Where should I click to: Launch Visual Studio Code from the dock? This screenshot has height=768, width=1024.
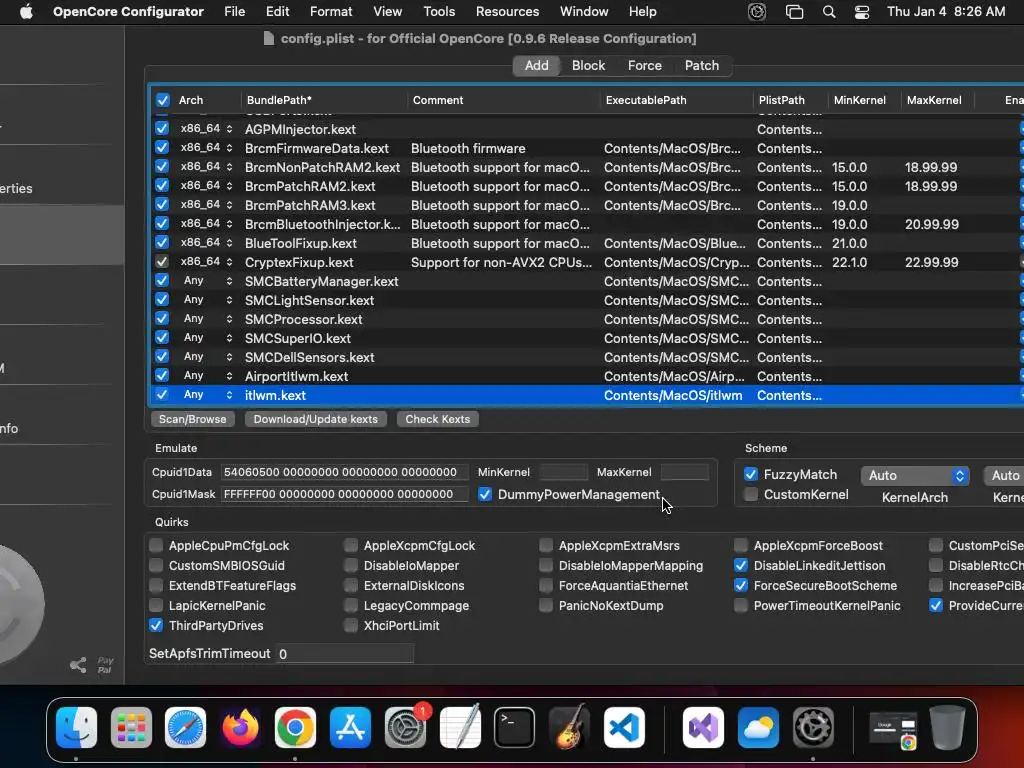coord(624,727)
